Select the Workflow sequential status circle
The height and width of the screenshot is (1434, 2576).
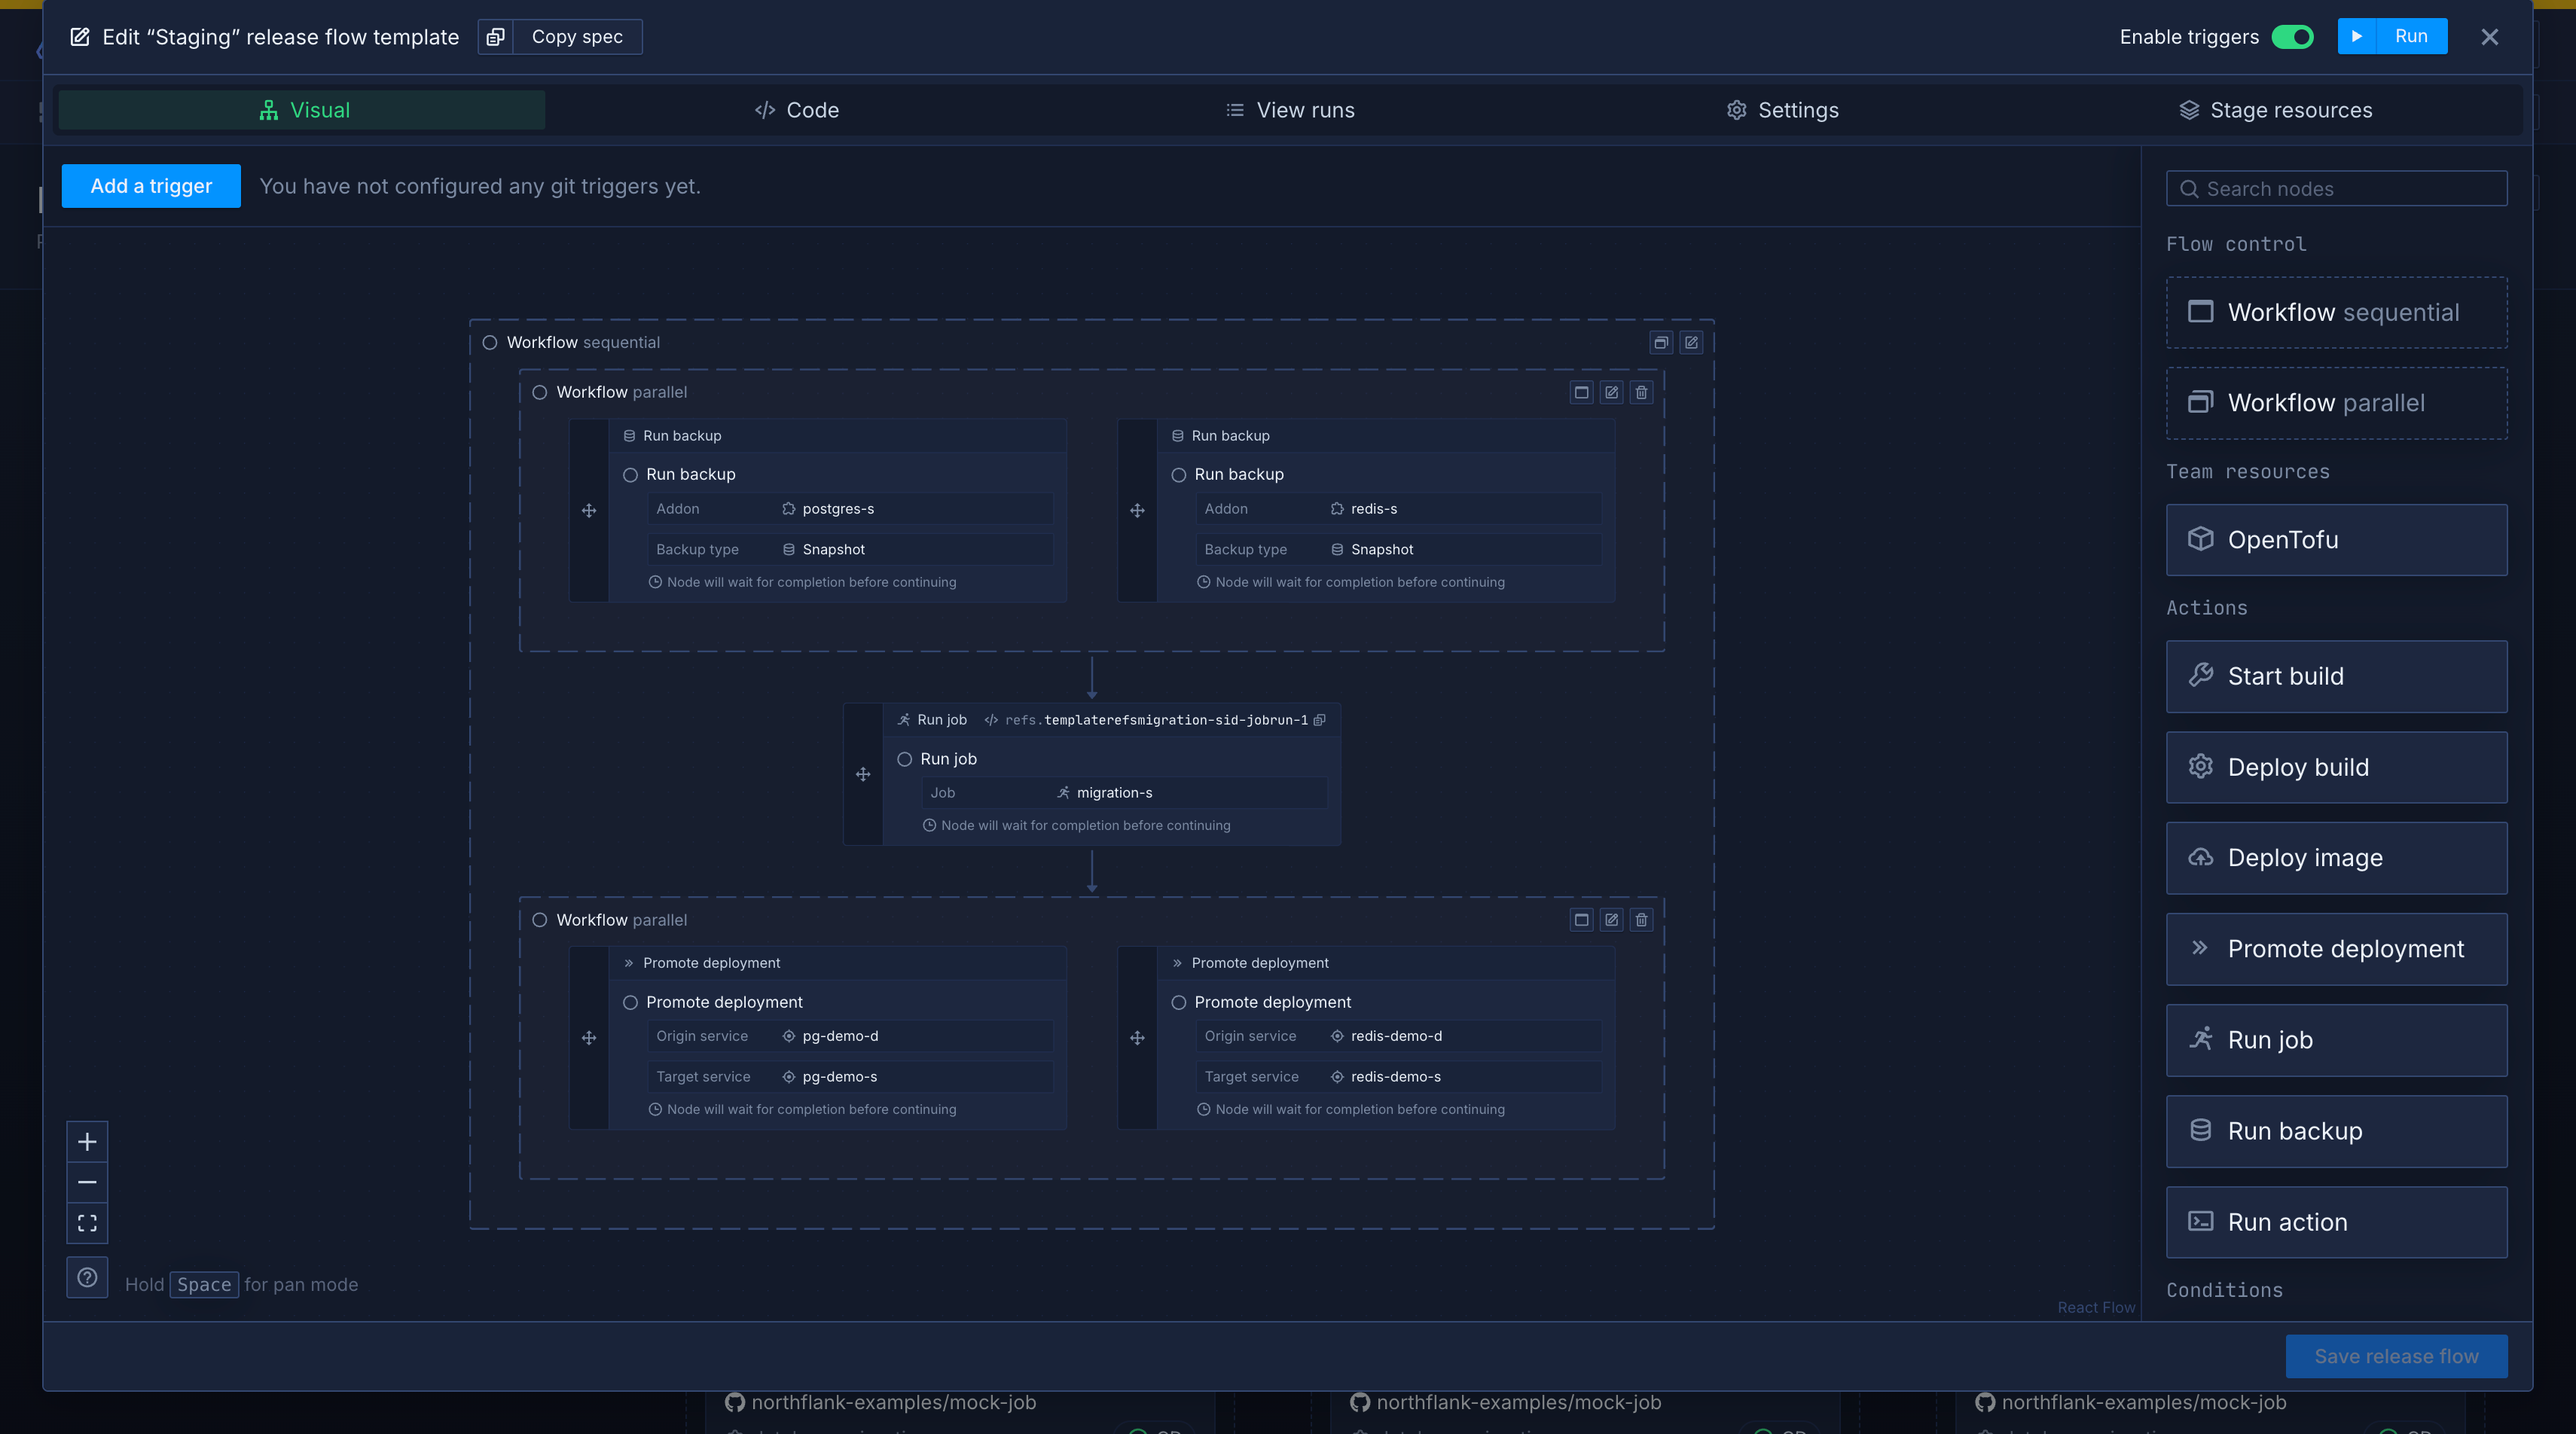coord(490,343)
